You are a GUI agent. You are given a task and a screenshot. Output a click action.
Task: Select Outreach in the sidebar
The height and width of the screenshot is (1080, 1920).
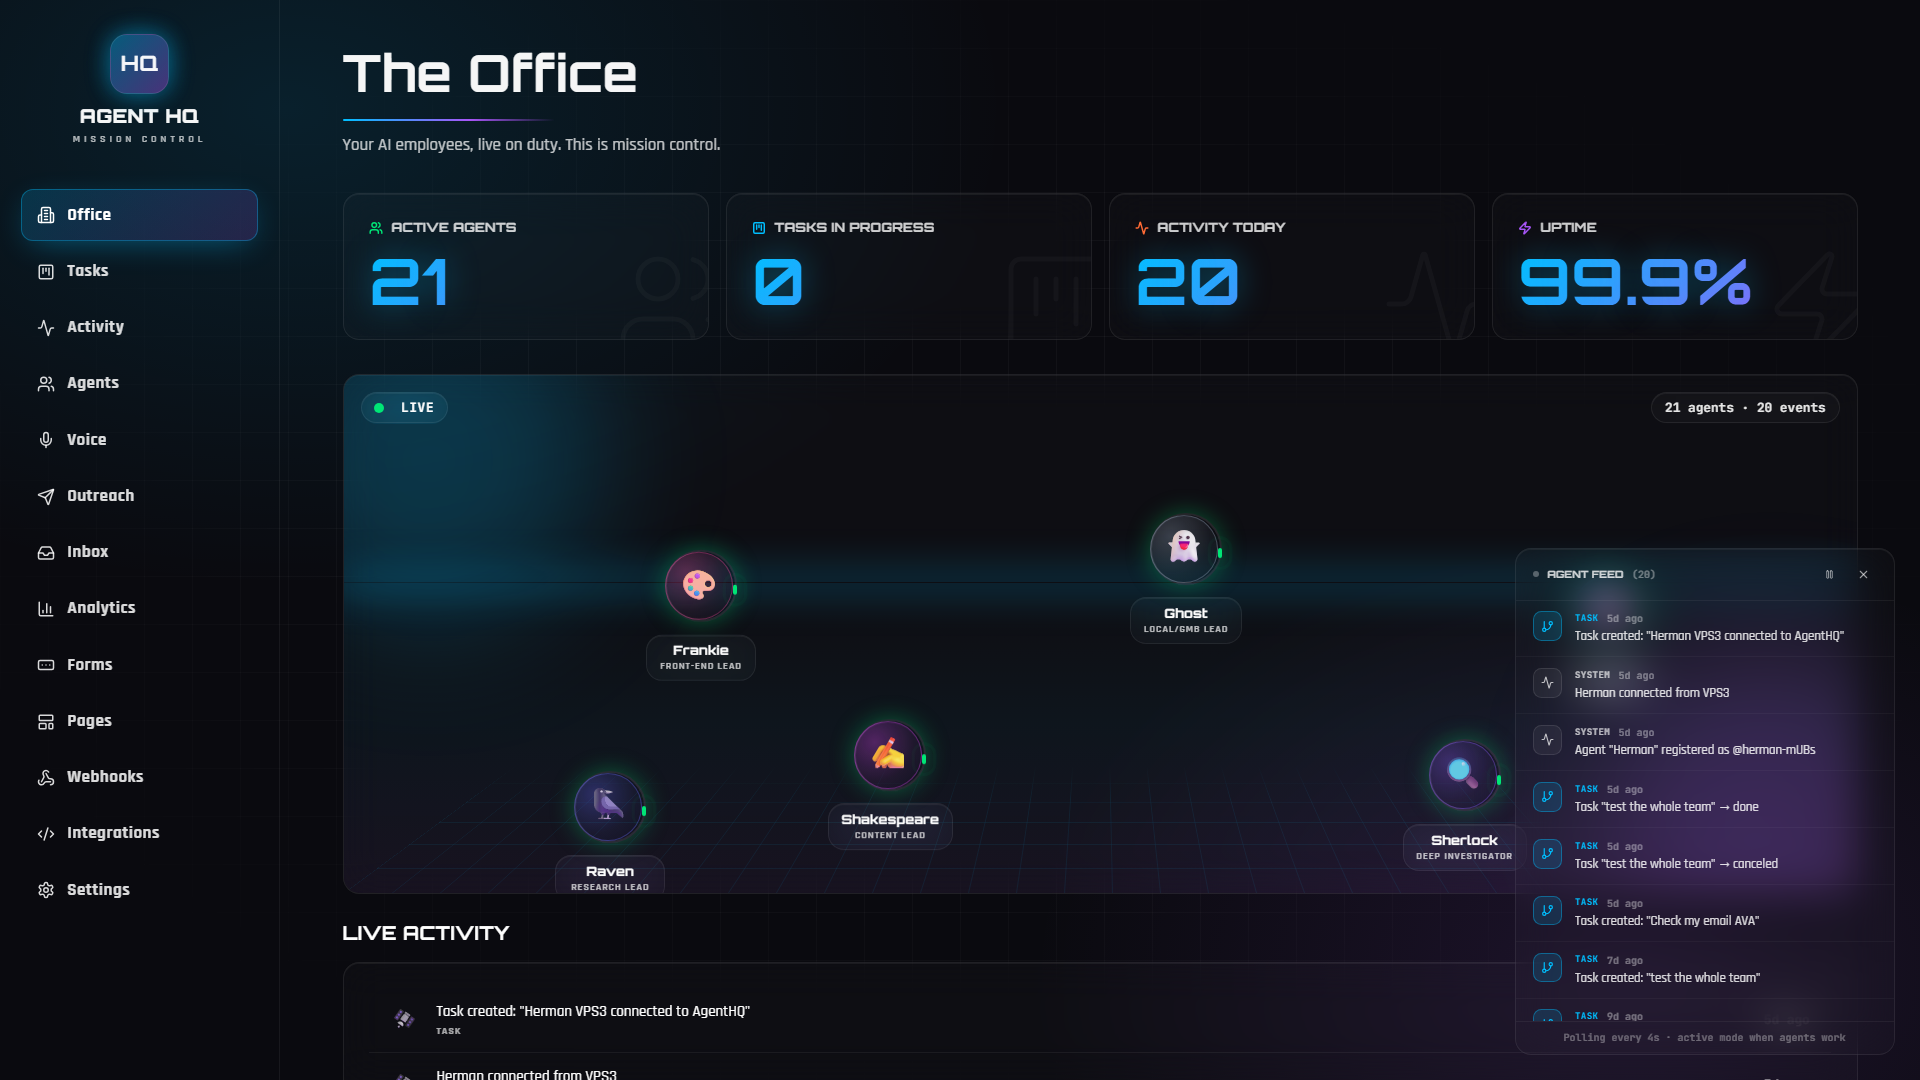click(x=139, y=496)
